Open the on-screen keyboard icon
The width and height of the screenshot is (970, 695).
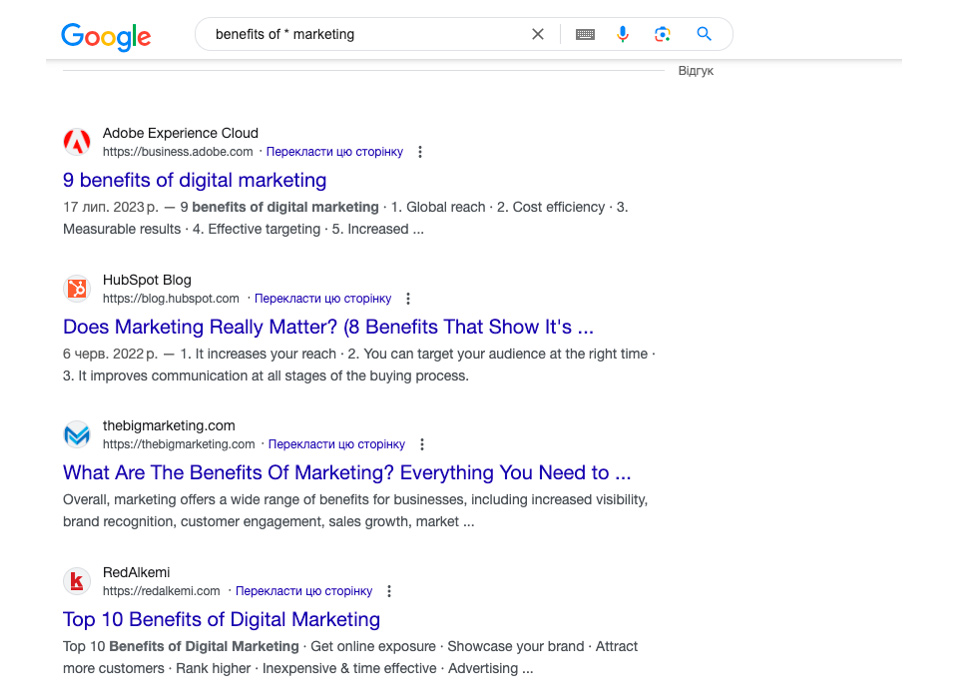pos(585,35)
